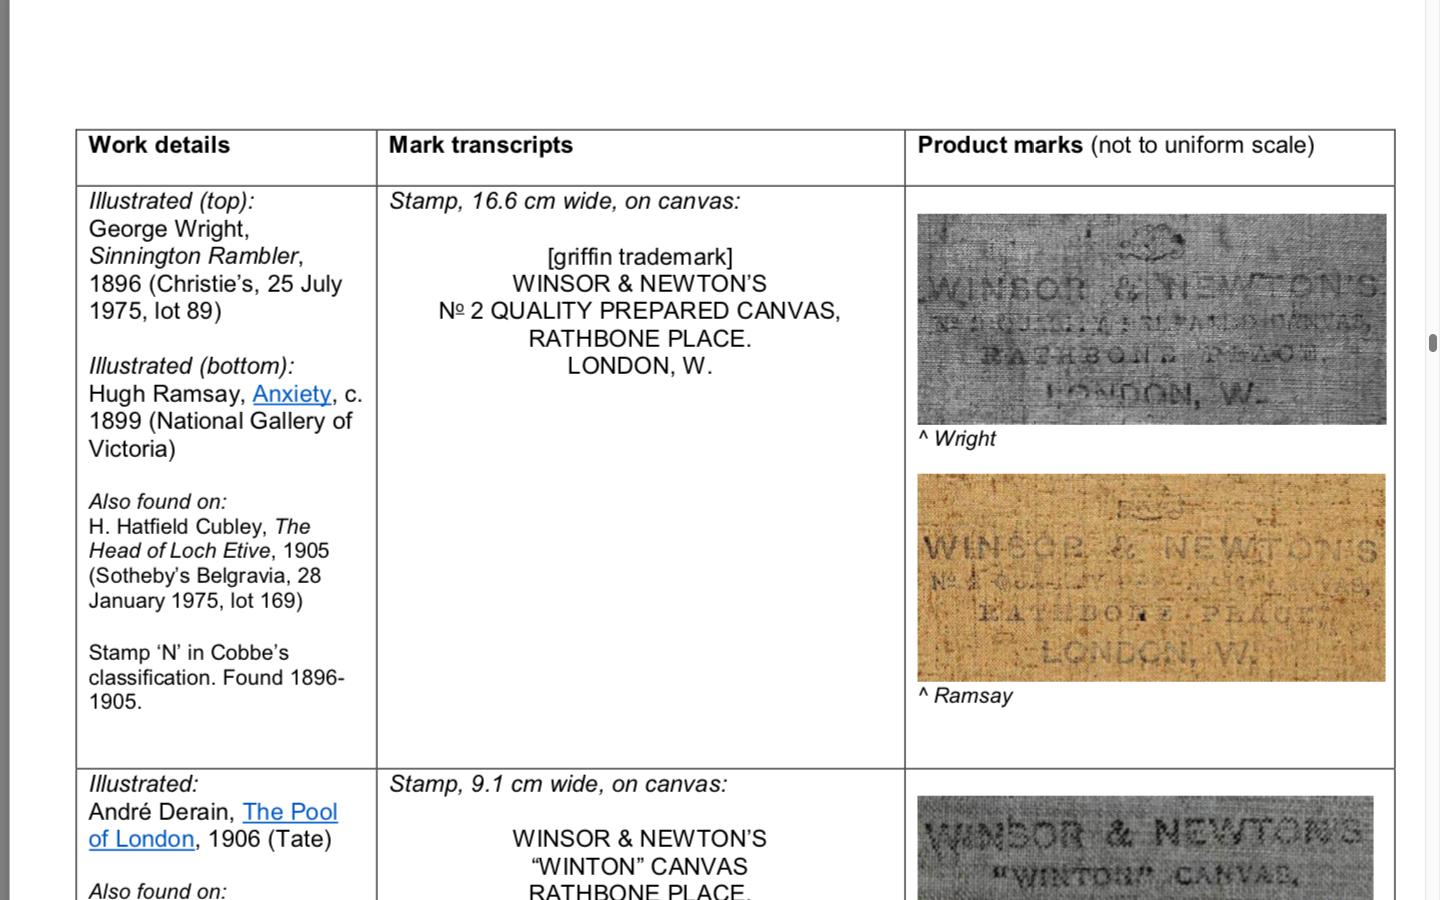1440x900 pixels.
Task: Click the '[griffin trademark]' transcript line
Action: [639, 257]
